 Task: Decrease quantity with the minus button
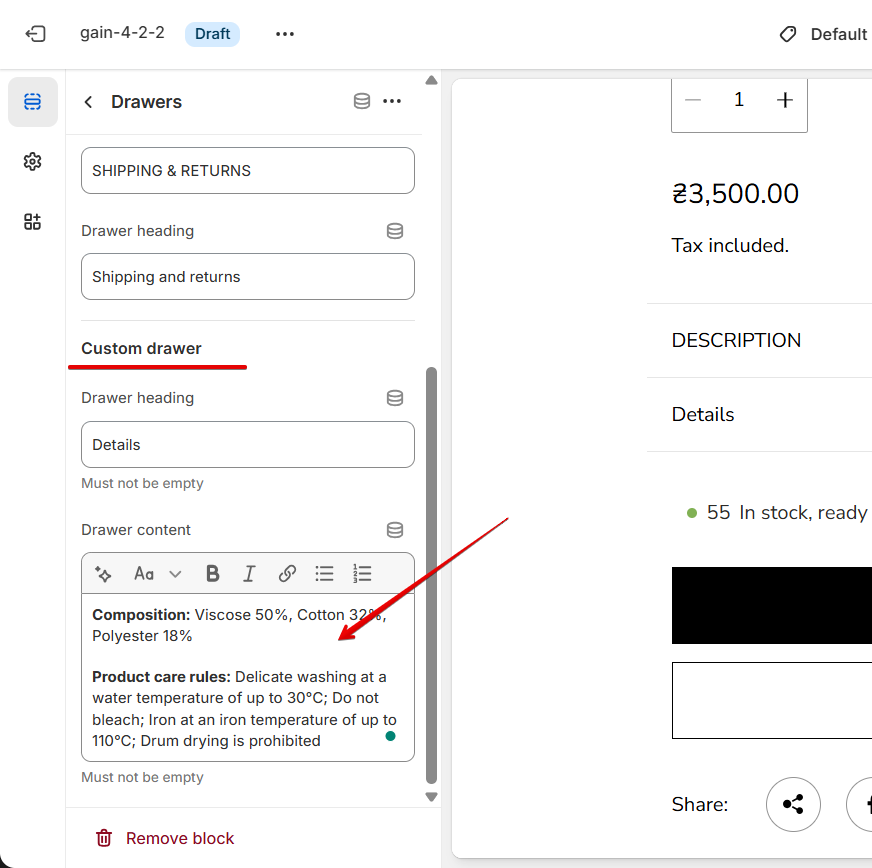693,100
